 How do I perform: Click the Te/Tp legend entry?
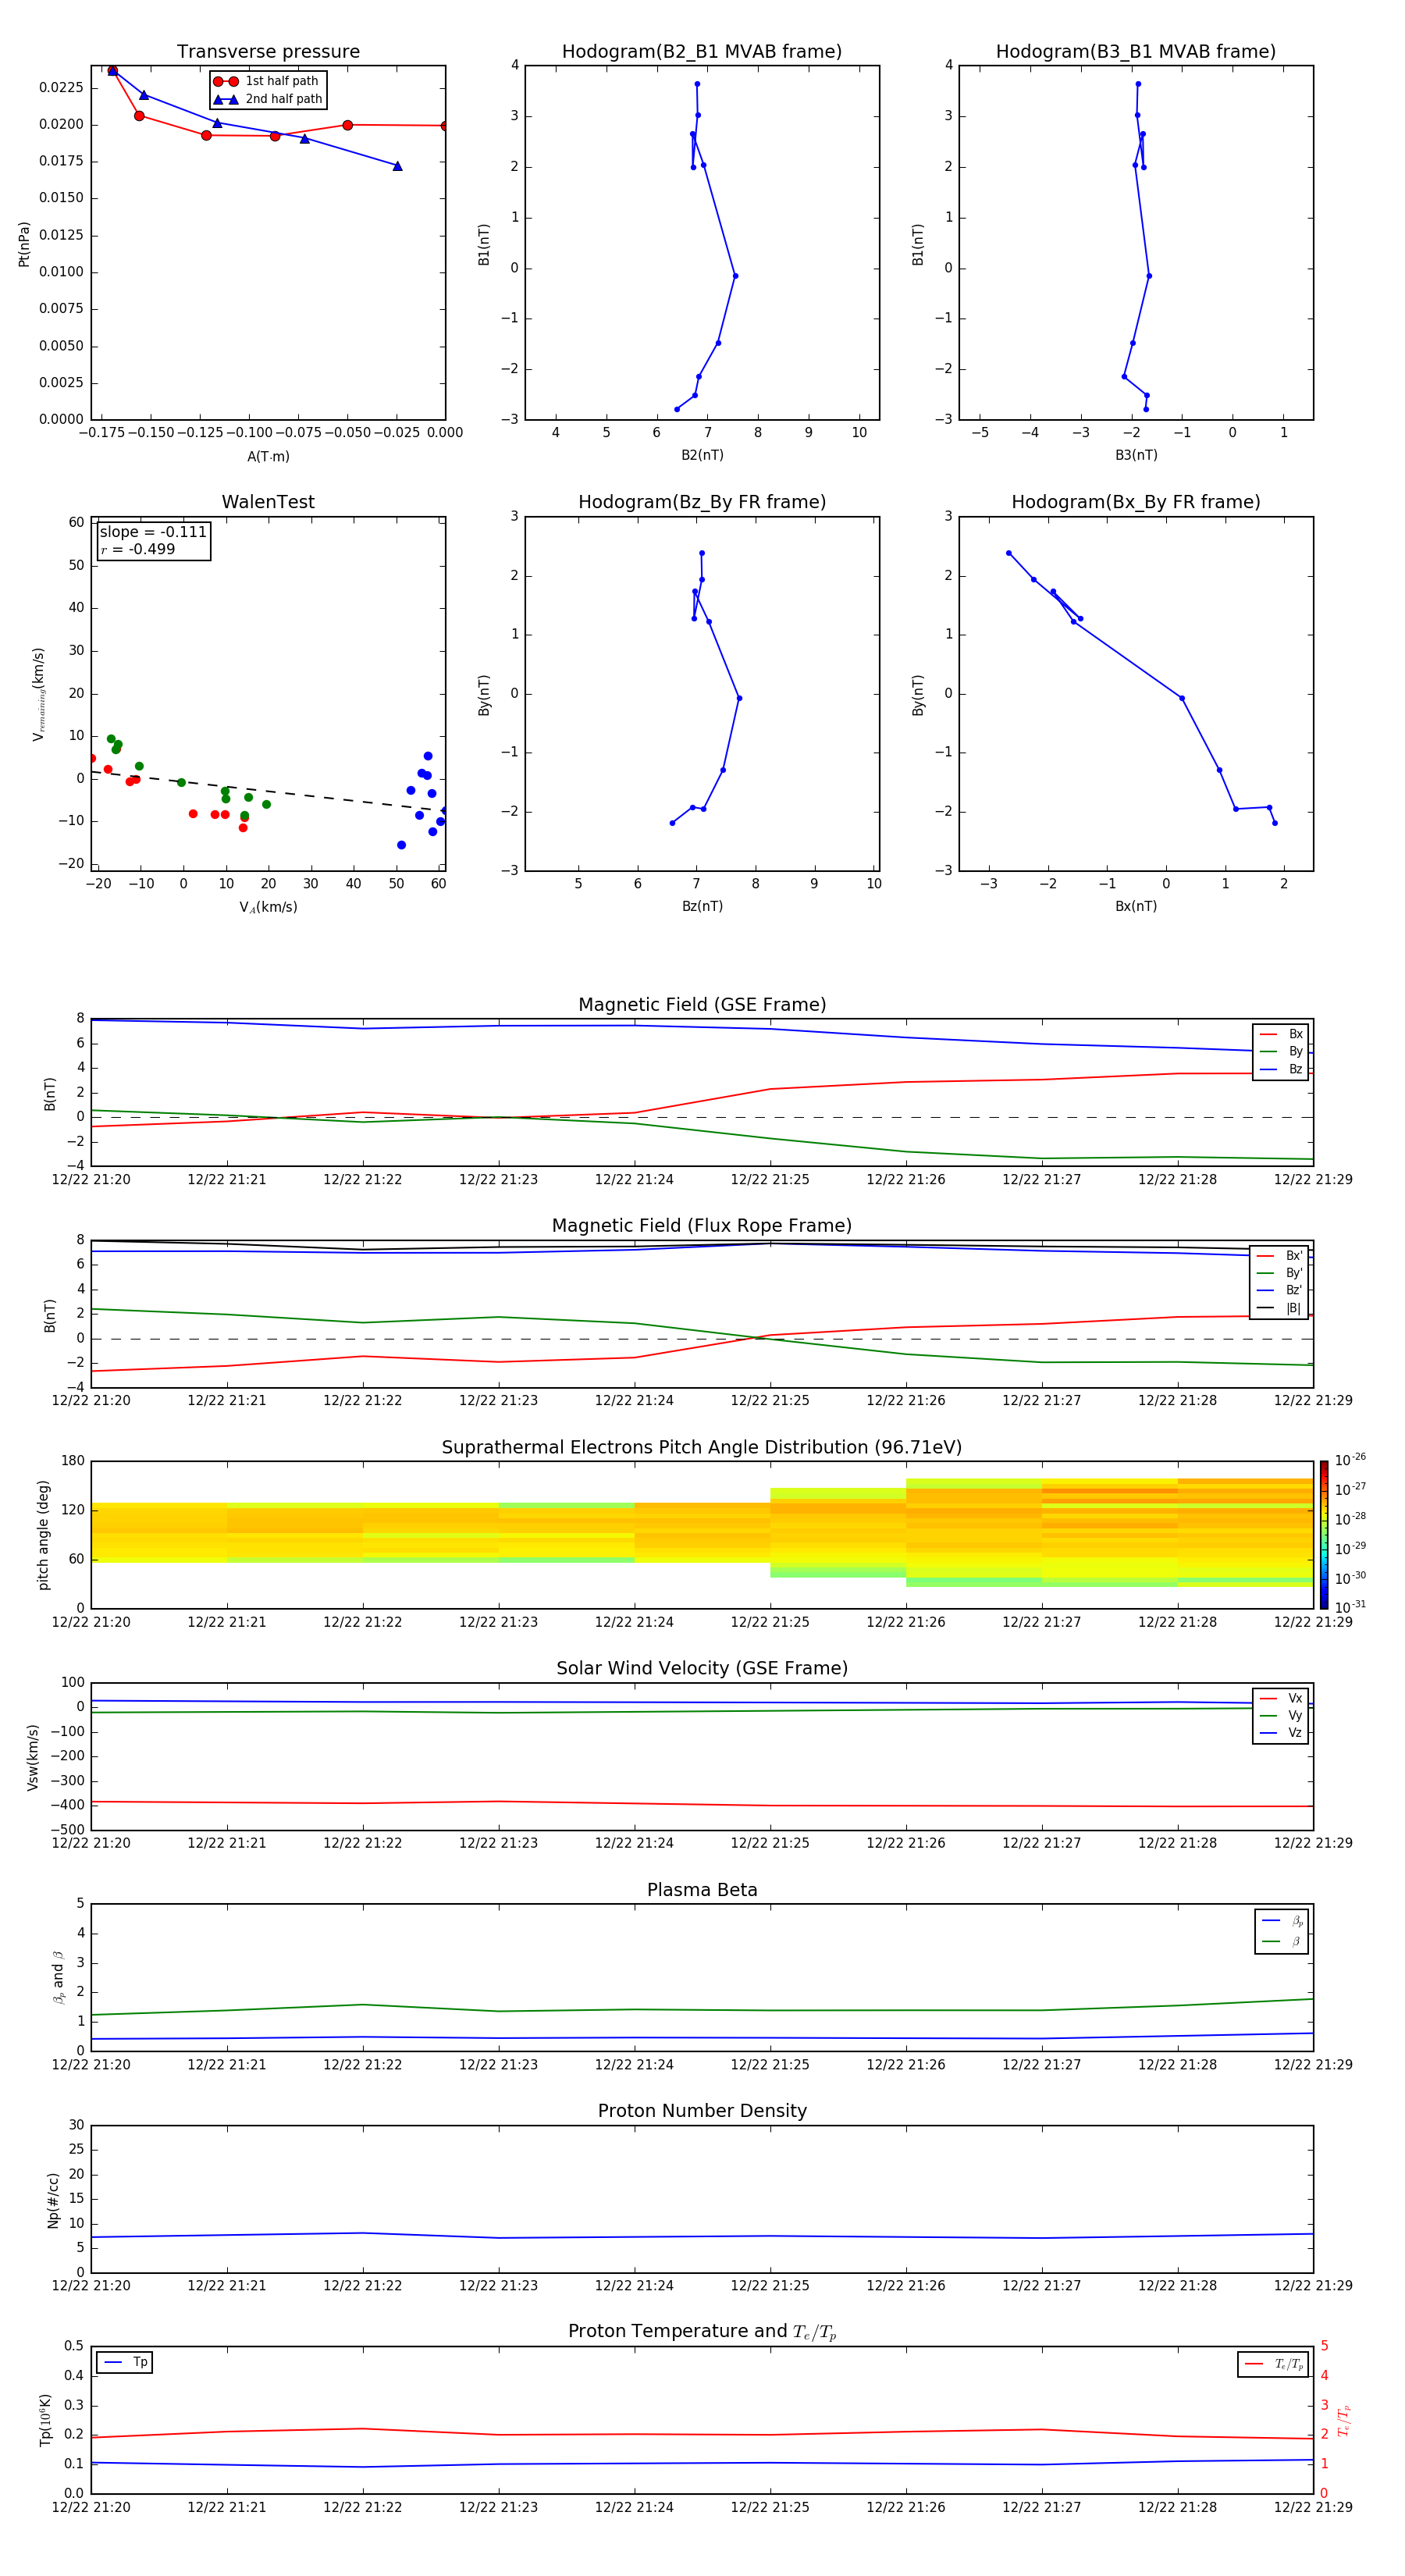tap(1273, 2364)
